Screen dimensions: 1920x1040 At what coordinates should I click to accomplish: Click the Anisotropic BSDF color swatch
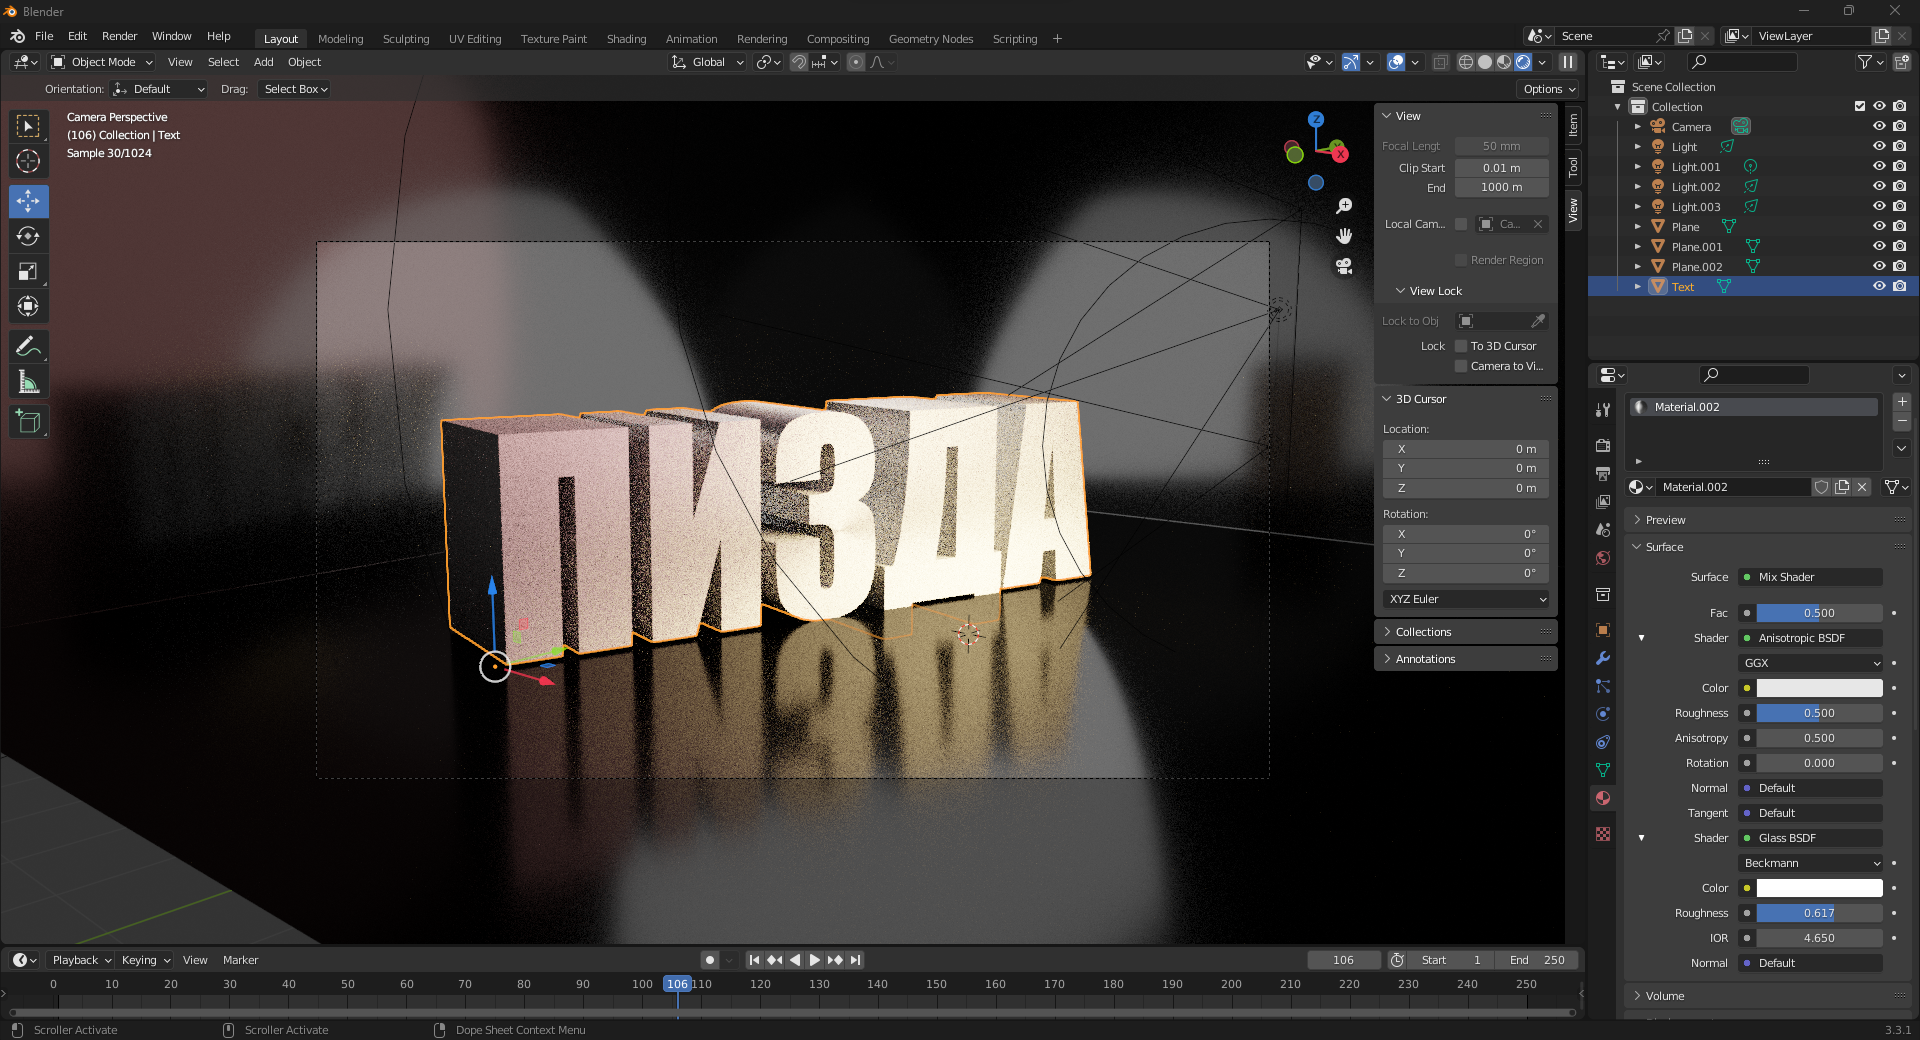pos(1819,688)
